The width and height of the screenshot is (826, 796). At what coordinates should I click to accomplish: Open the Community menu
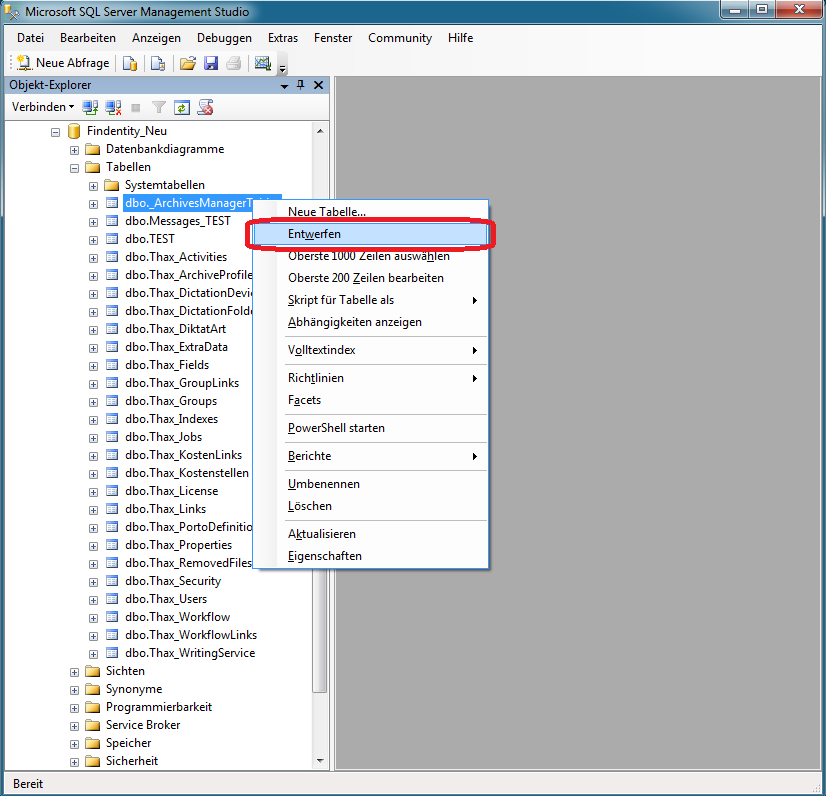[x=400, y=38]
